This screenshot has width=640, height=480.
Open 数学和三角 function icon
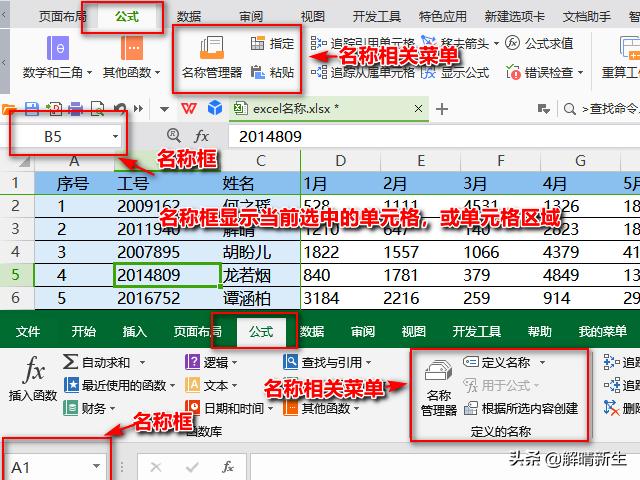point(58,48)
